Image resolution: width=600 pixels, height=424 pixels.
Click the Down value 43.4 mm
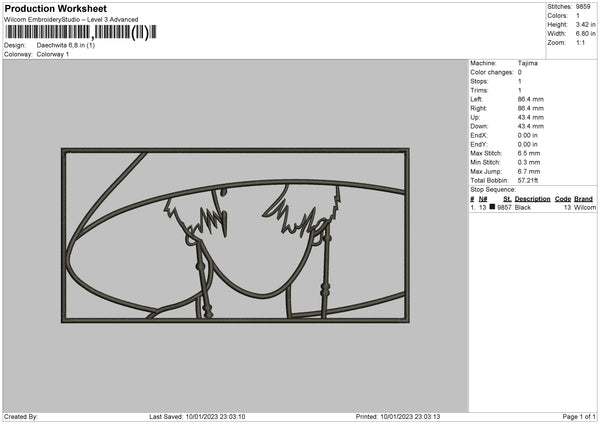(531, 126)
